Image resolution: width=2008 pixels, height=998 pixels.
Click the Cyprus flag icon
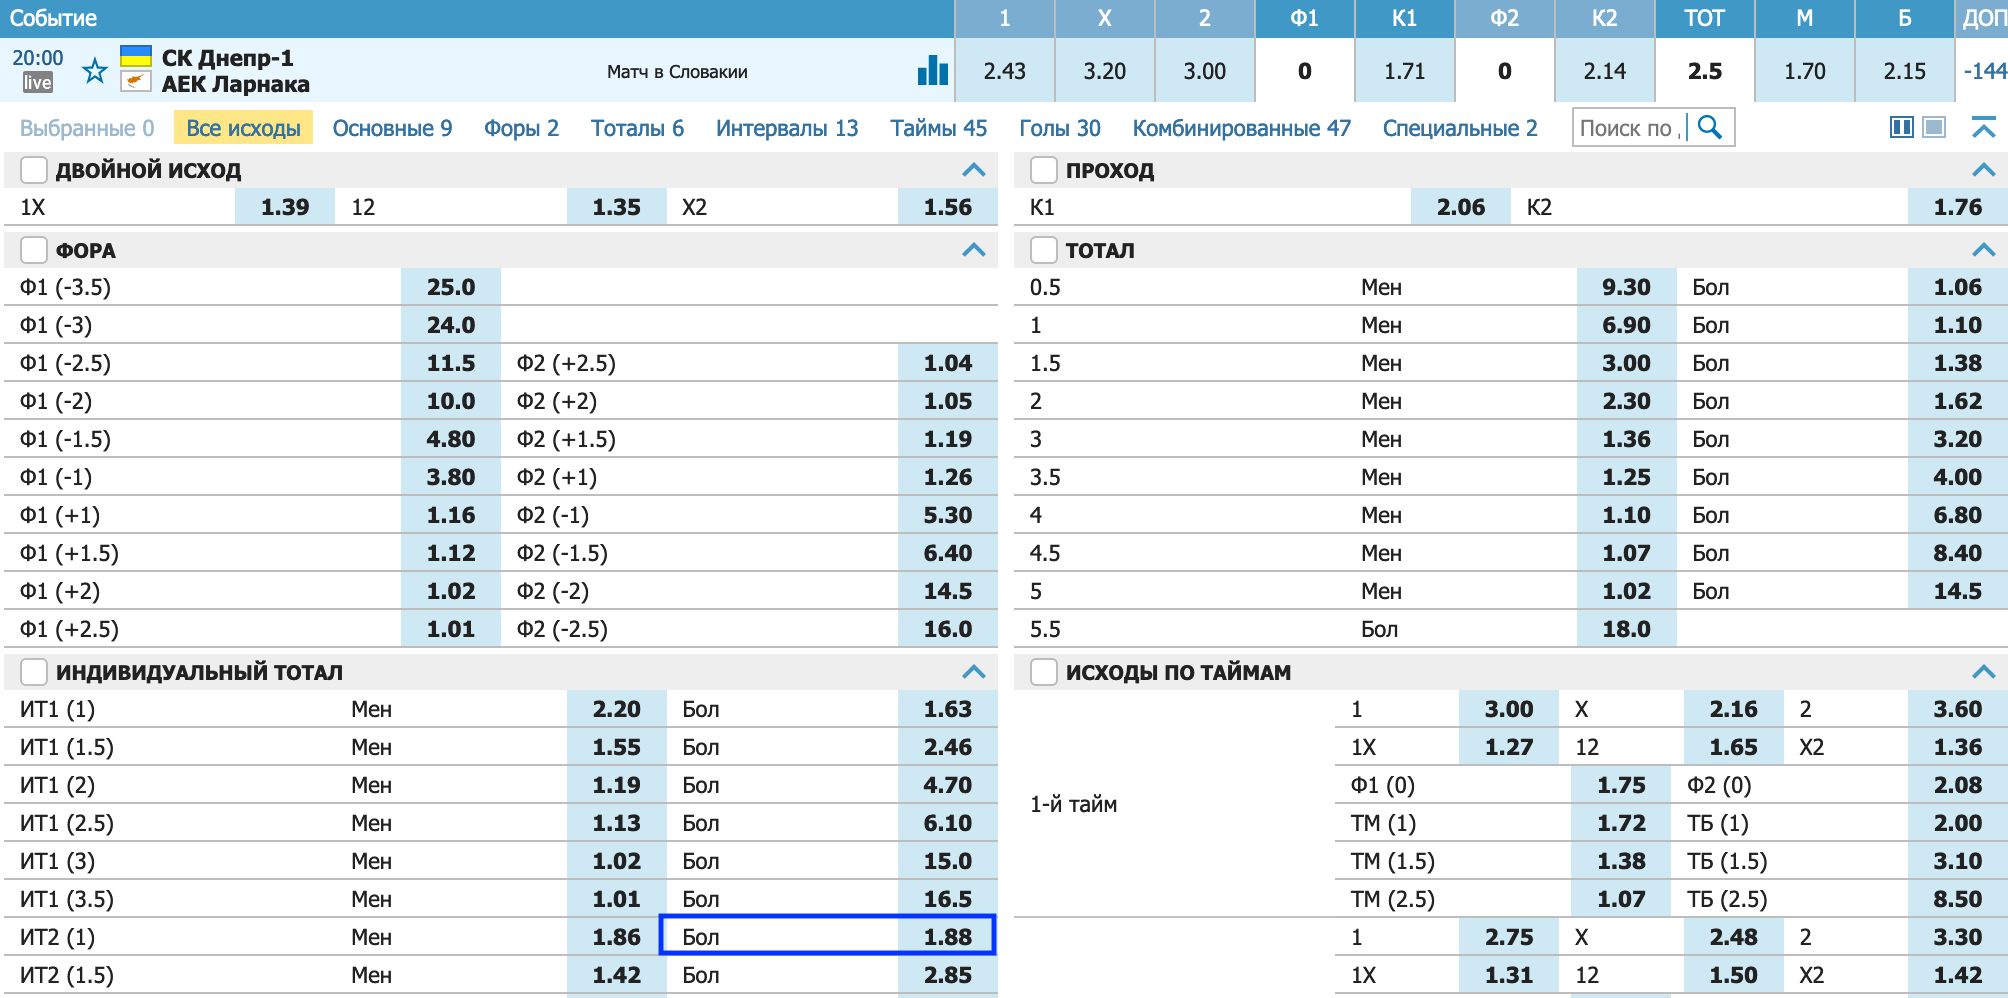click(135, 82)
